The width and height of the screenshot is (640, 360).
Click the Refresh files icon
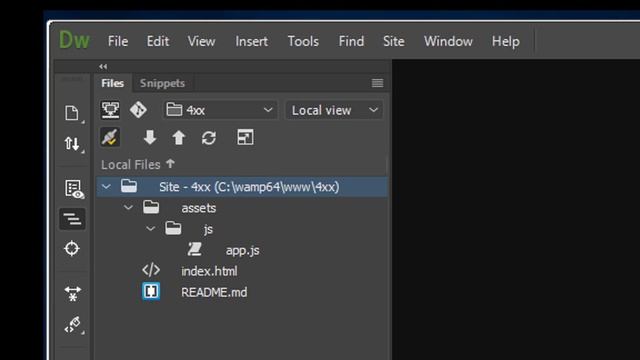[x=209, y=138]
